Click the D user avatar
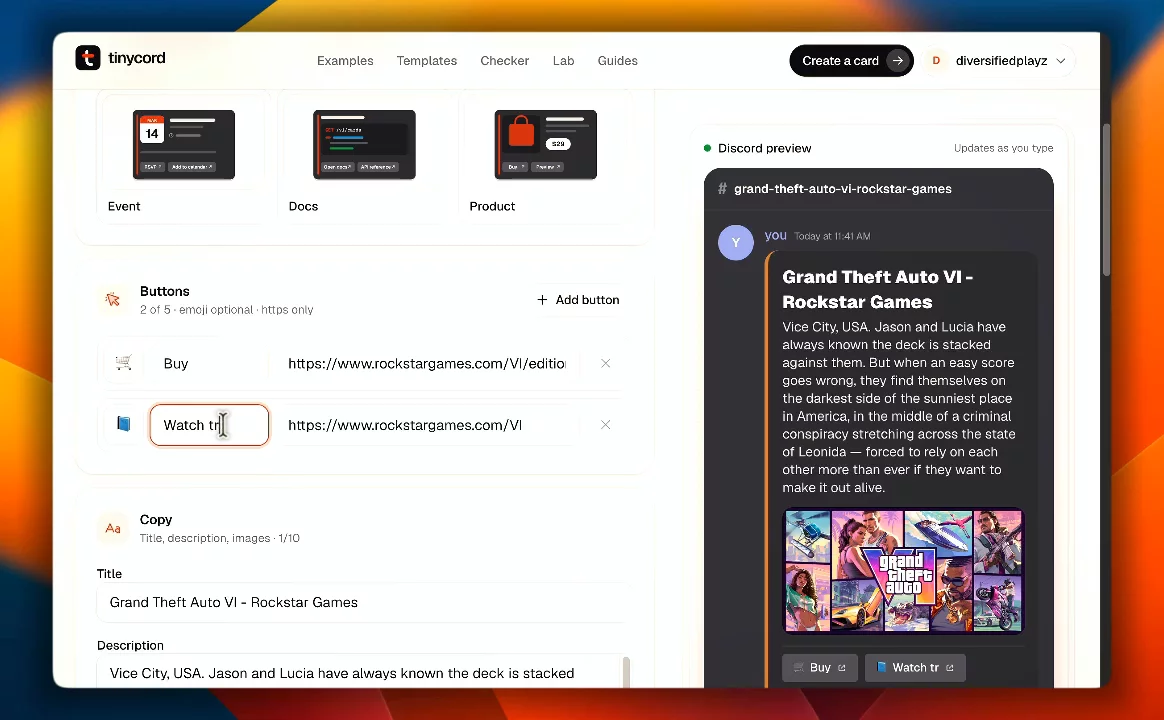1164x720 pixels. click(936, 61)
